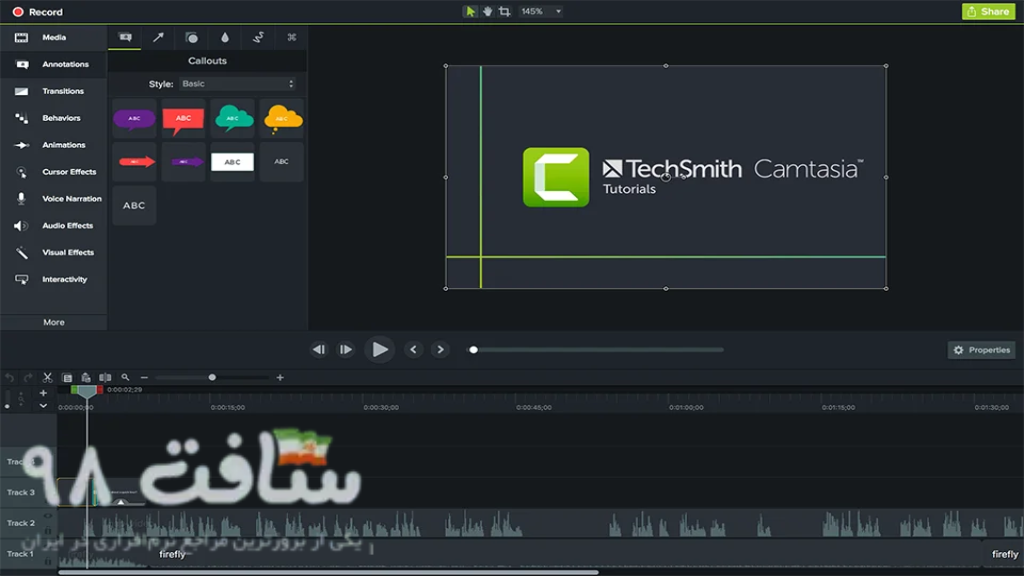The image size is (1024, 576).
Task: Click the Share button
Action: pos(988,11)
